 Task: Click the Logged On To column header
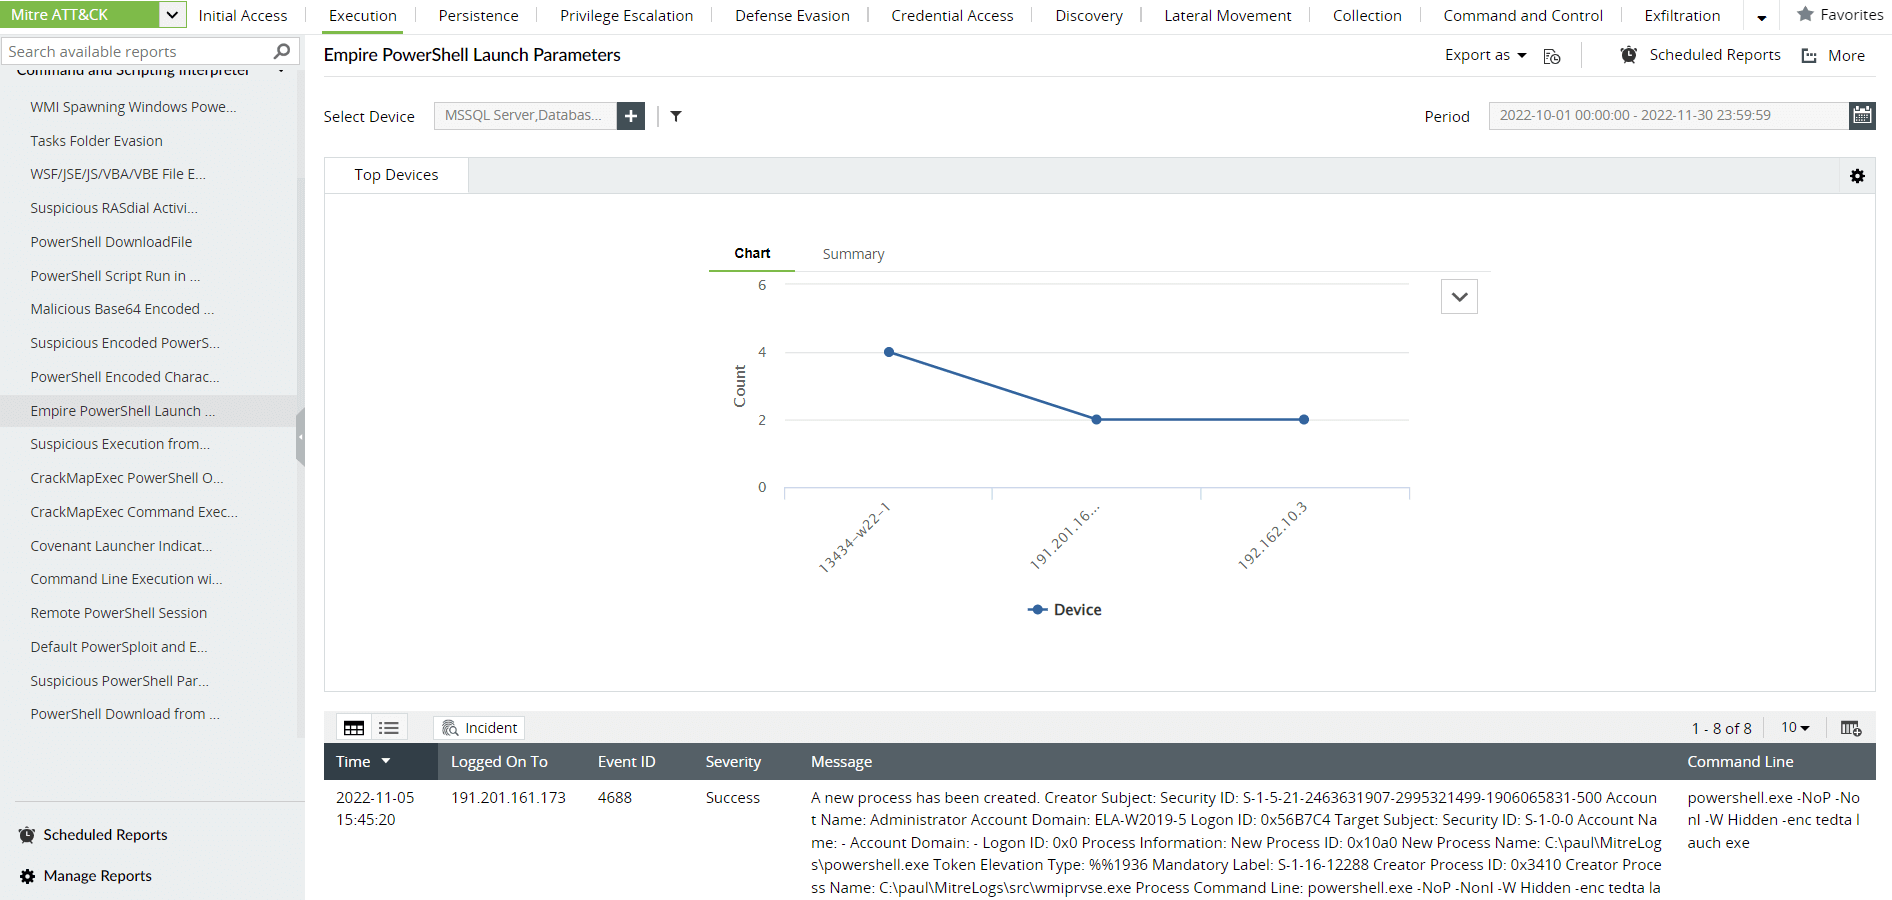pos(499,762)
